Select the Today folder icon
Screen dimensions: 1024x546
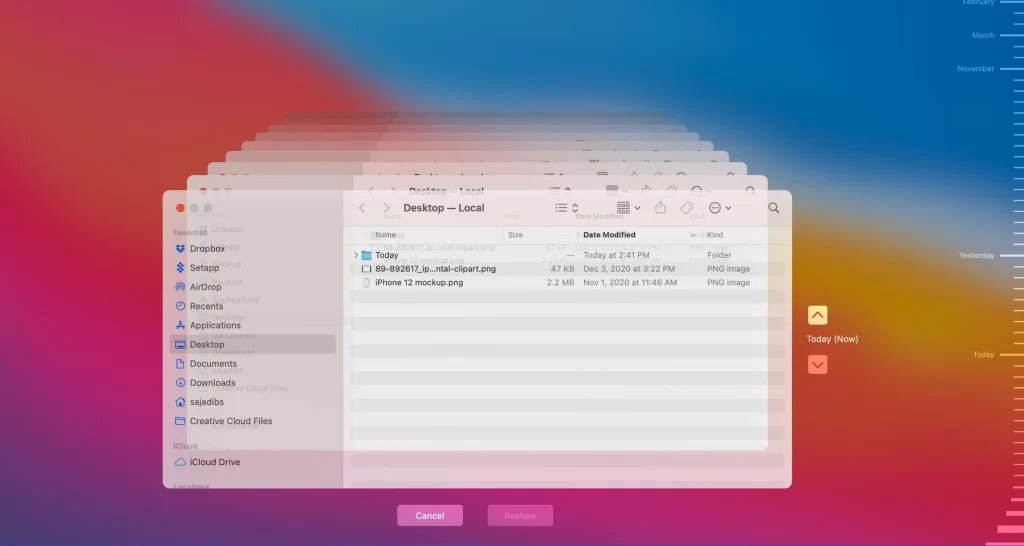366,255
